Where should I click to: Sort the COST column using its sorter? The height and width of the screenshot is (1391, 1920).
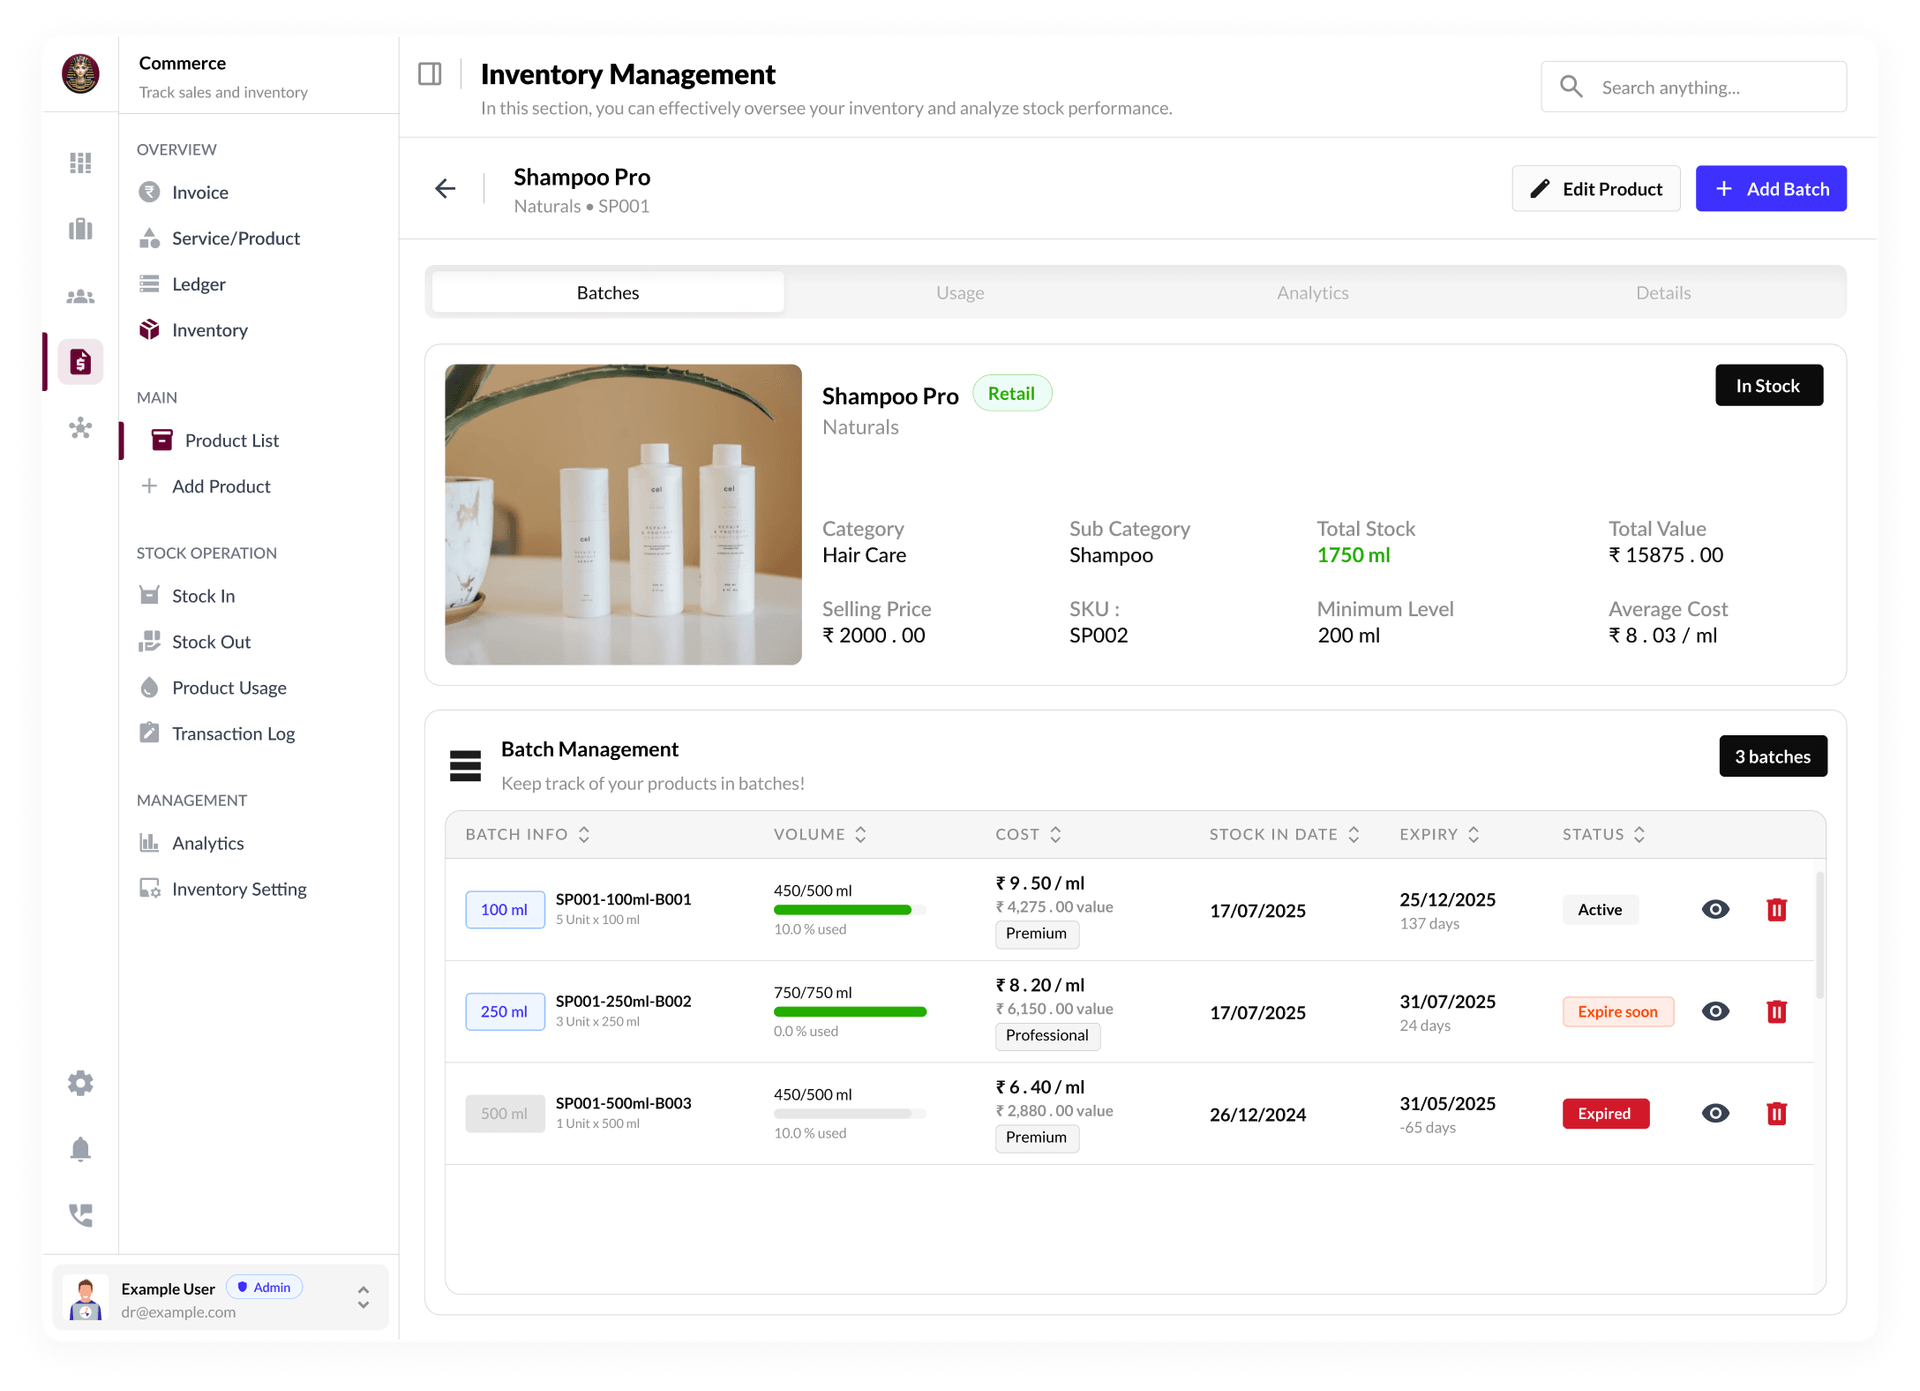(1055, 833)
